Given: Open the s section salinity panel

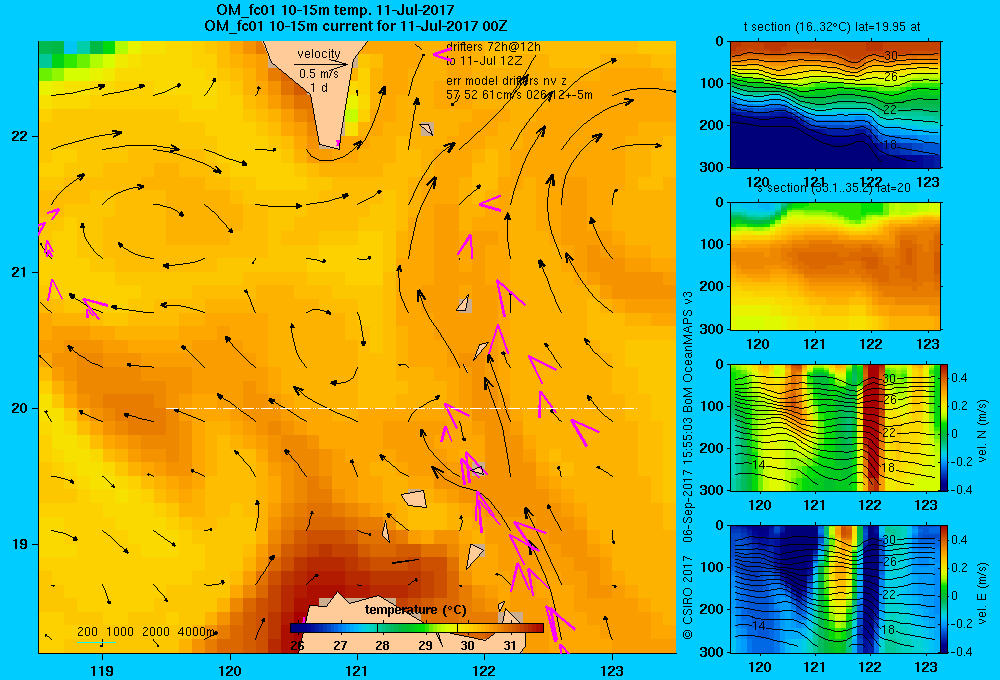Looking at the screenshot, I should point(835,266).
